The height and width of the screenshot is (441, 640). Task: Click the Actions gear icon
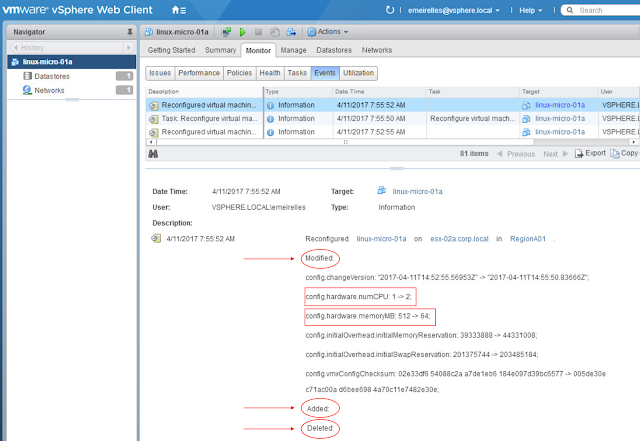tap(311, 32)
